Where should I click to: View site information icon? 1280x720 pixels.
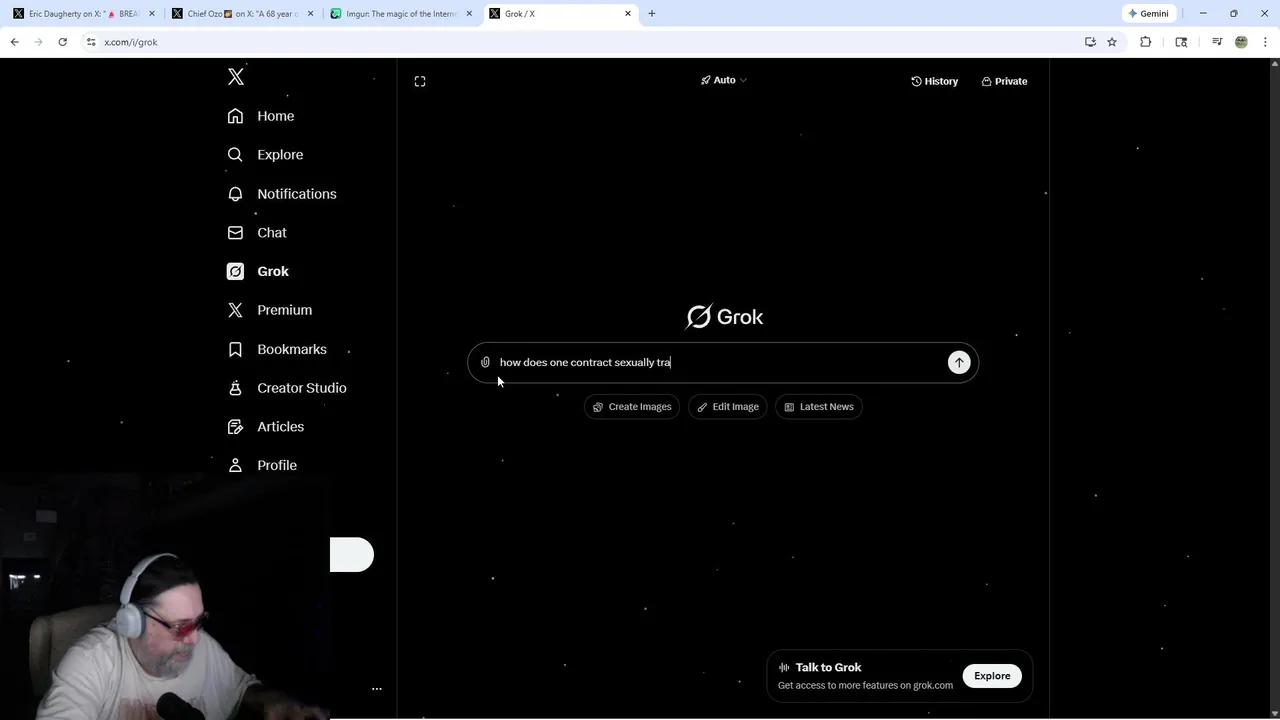pos(91,42)
